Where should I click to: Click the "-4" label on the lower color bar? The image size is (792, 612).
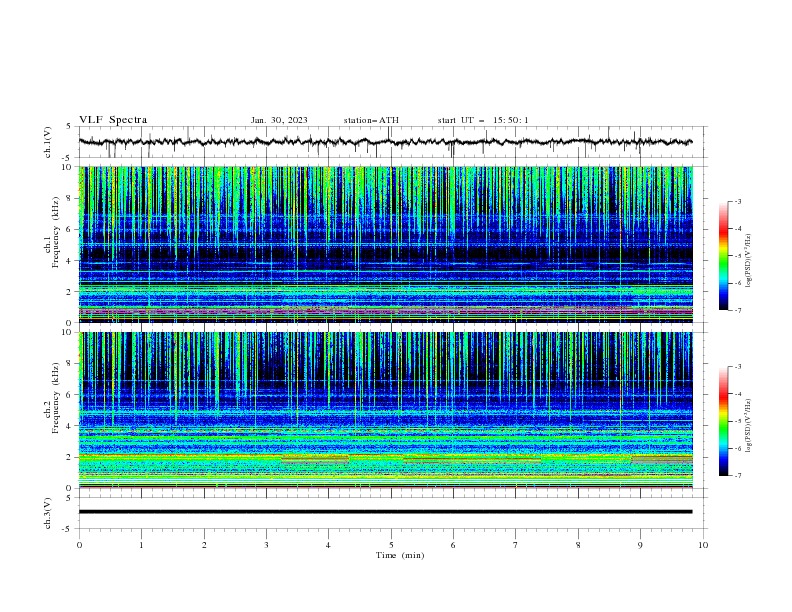(x=737, y=394)
